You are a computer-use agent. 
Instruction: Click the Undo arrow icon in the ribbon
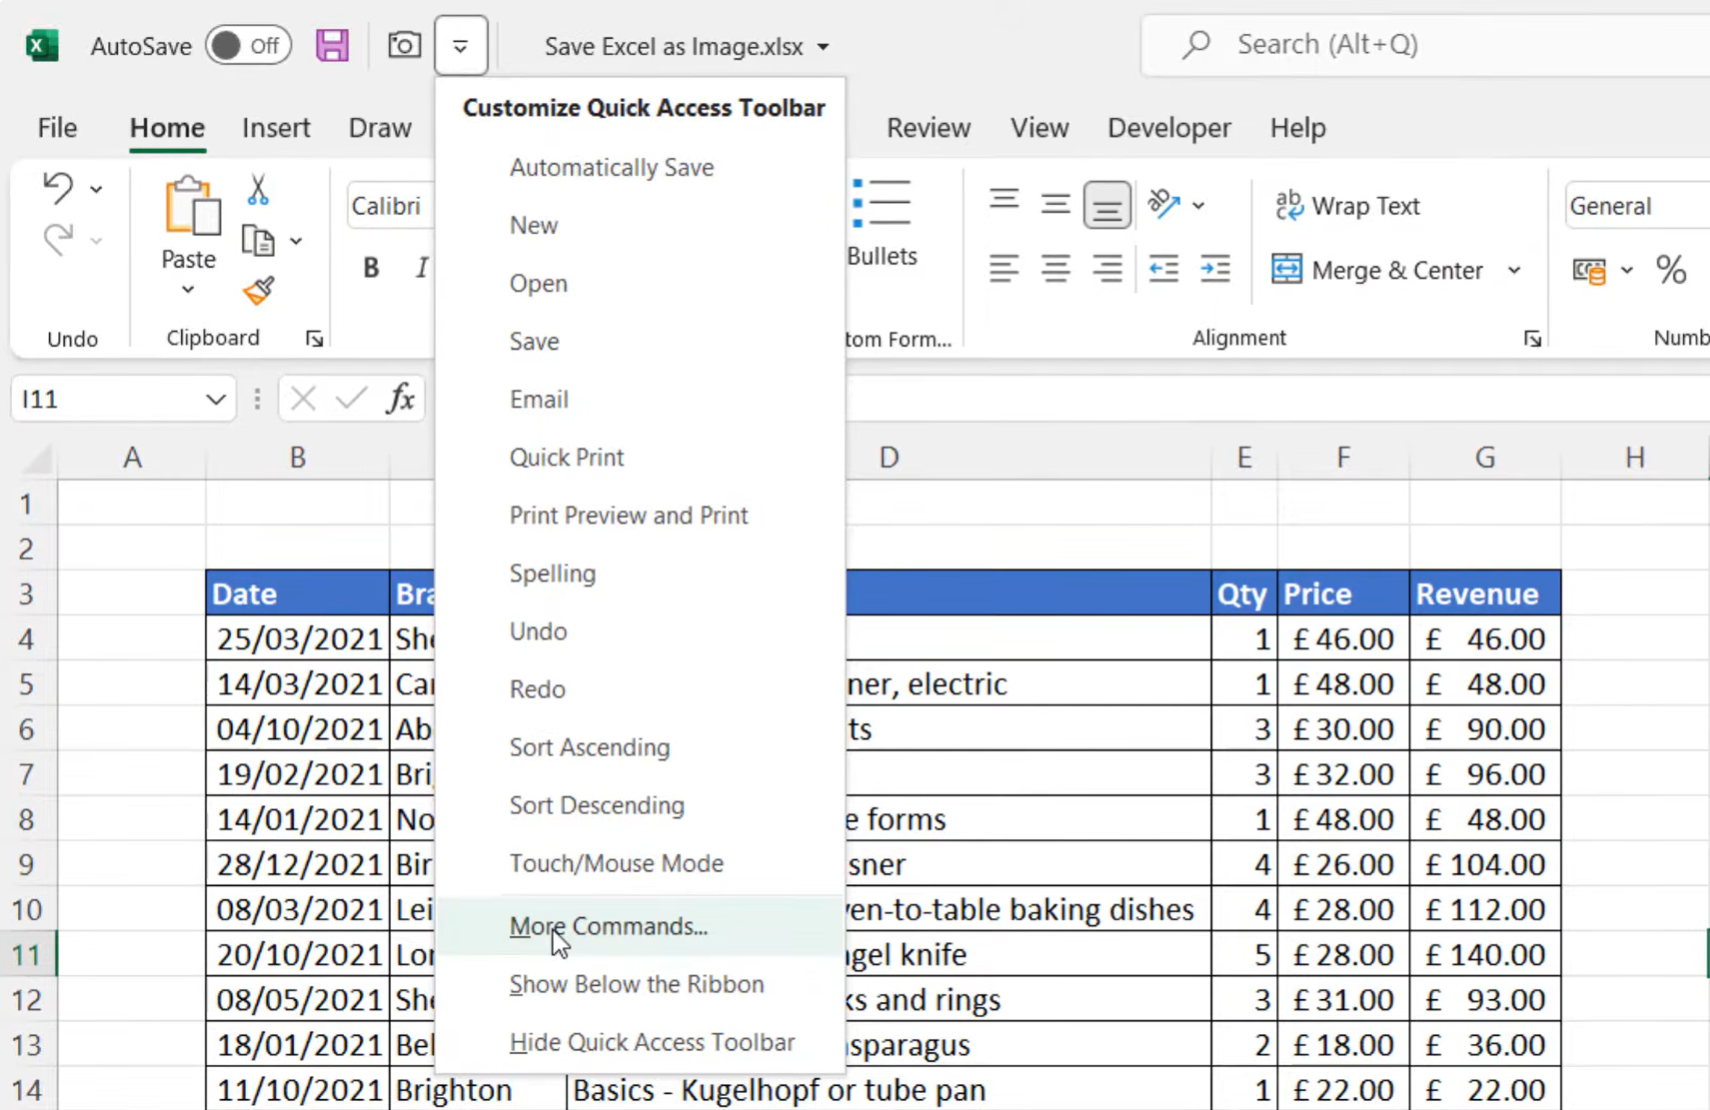58,188
